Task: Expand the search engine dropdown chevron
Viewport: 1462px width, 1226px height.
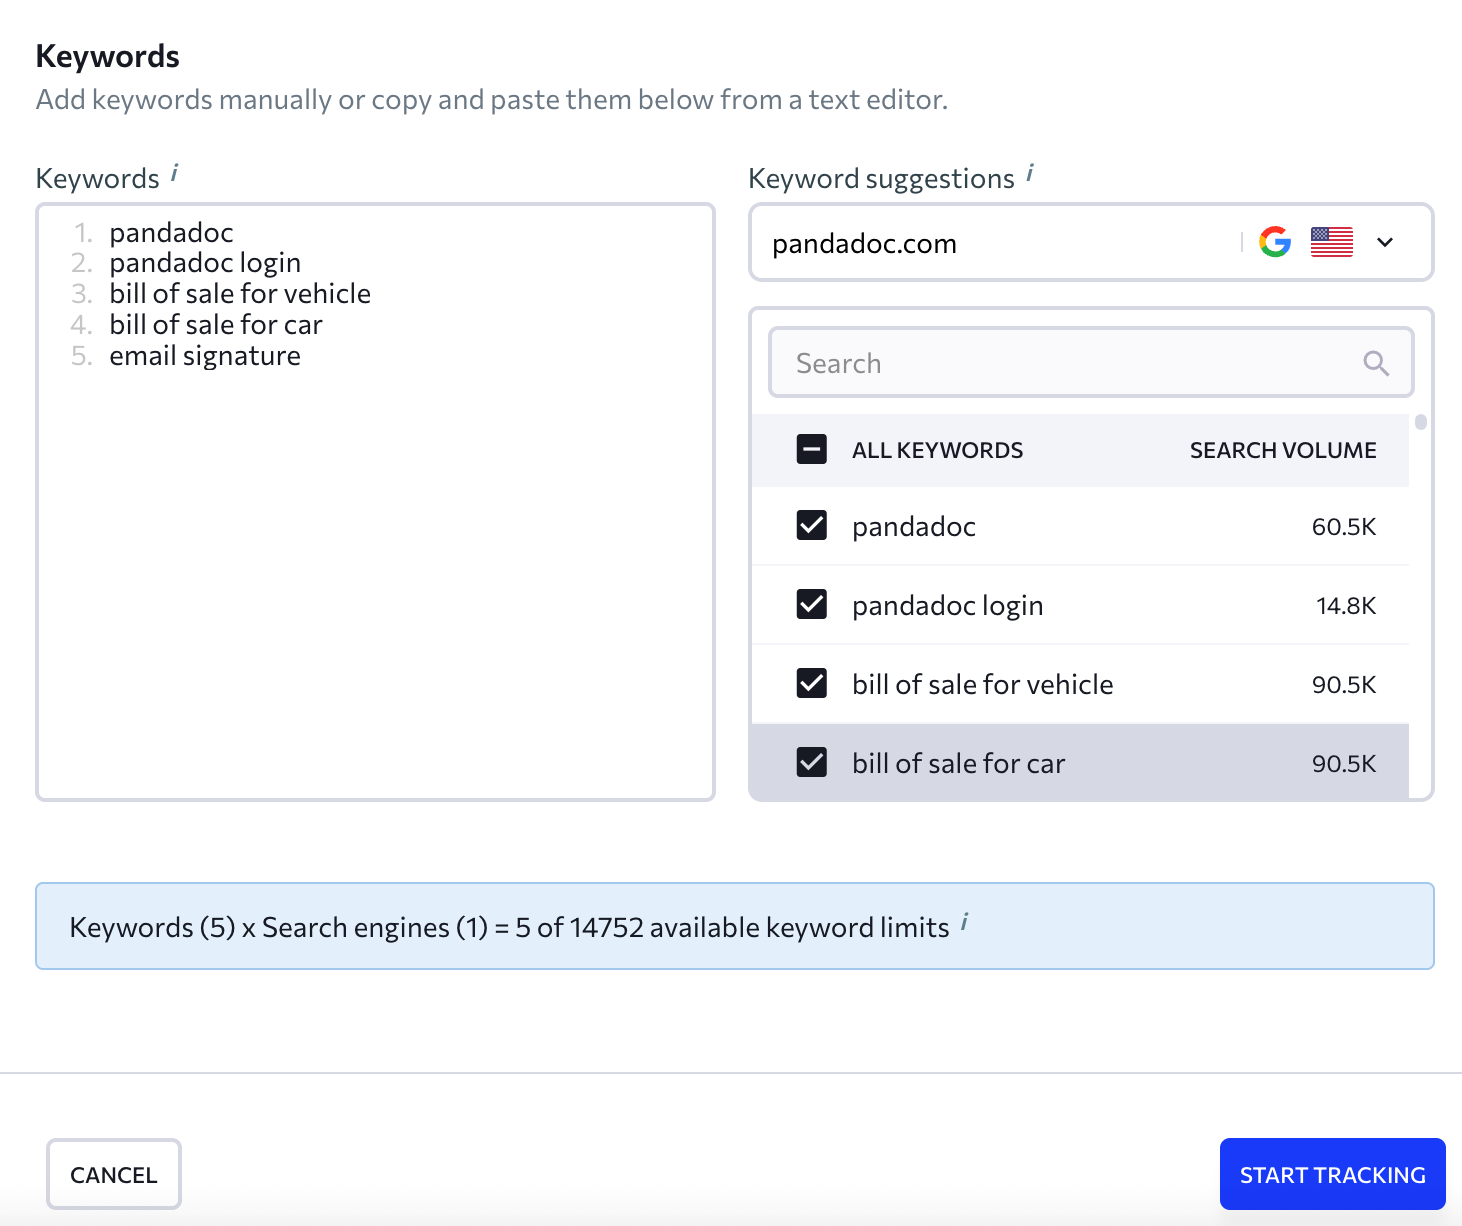Action: click(x=1385, y=242)
